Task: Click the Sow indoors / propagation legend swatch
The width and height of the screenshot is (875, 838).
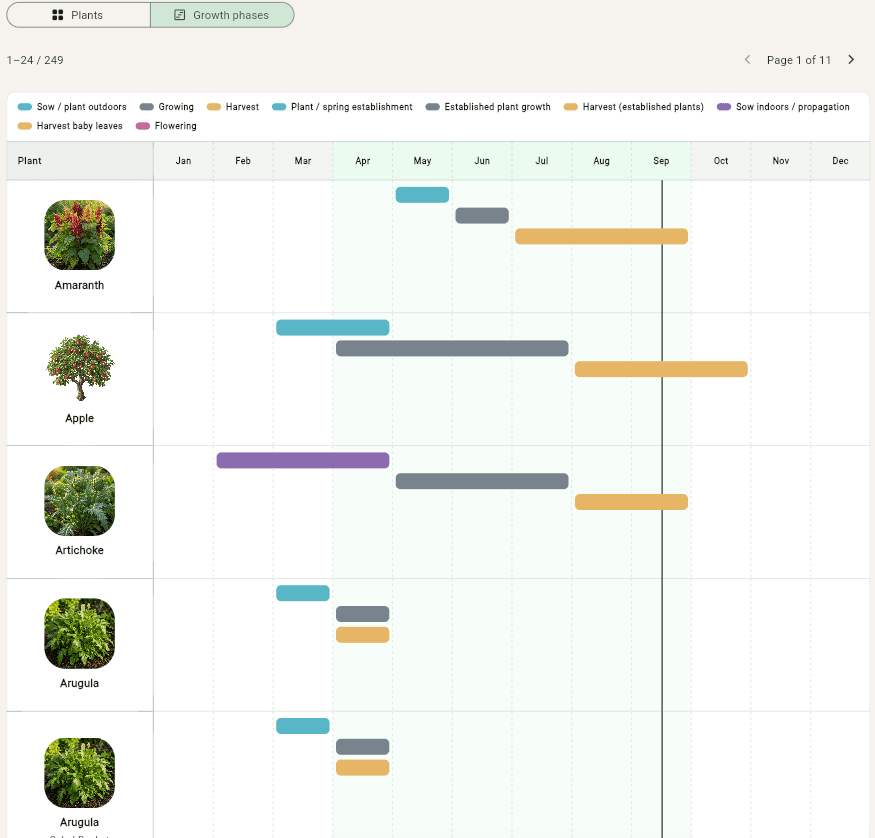Action: [x=724, y=107]
